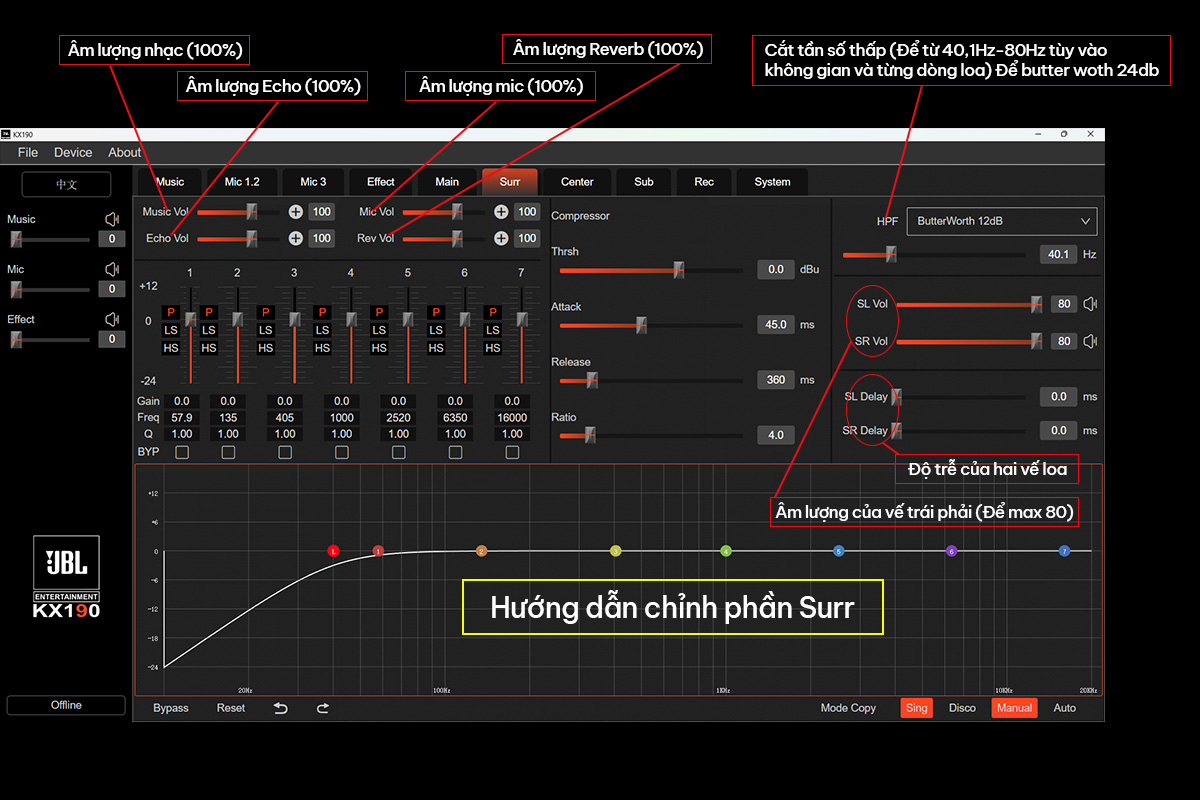This screenshot has height=800, width=1200.
Task: Tick the BYP checkbox for band 4
Action: coord(342,452)
